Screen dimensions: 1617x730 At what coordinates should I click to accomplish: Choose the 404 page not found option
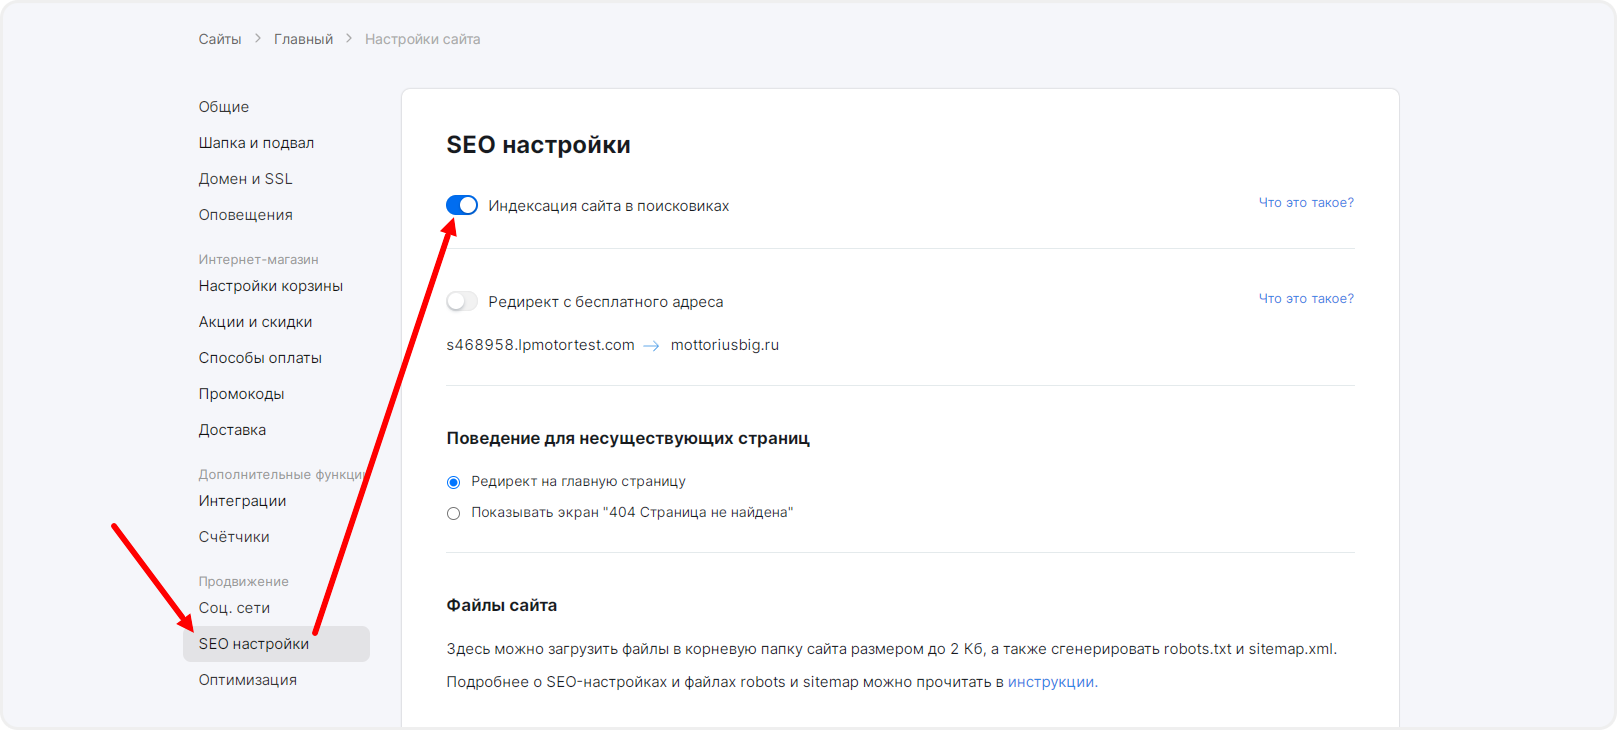pyautogui.click(x=454, y=513)
